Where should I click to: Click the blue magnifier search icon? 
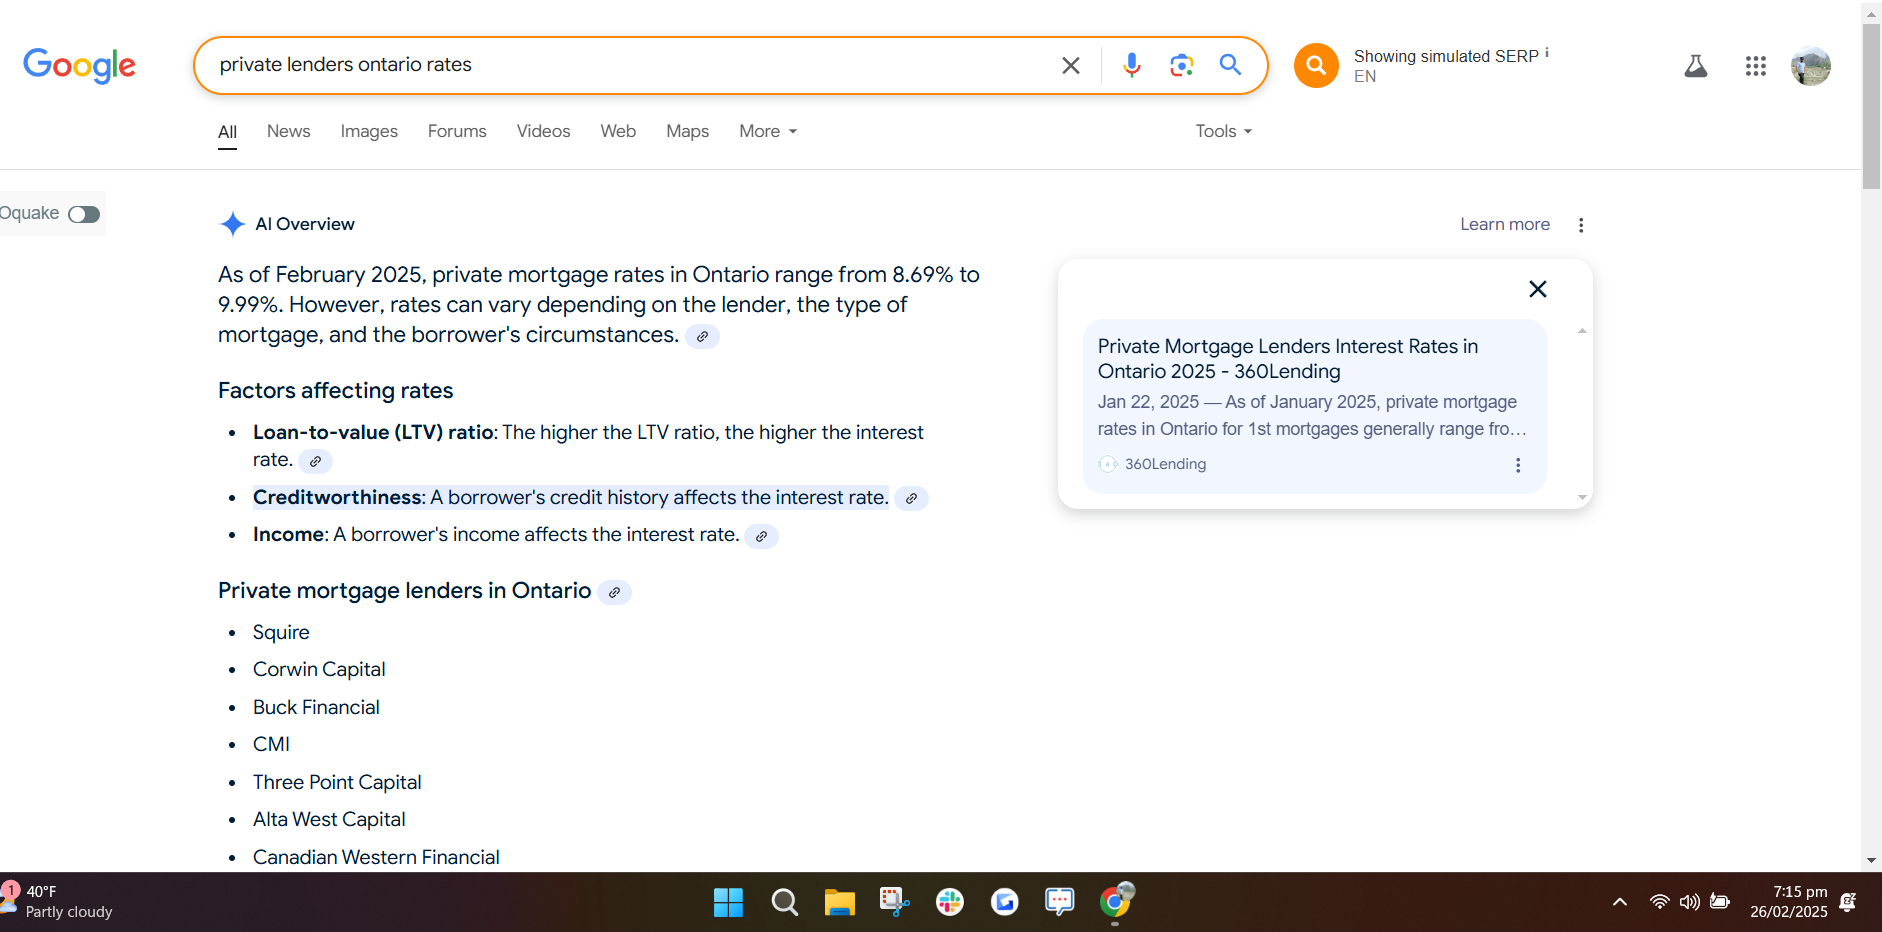[x=1230, y=65]
